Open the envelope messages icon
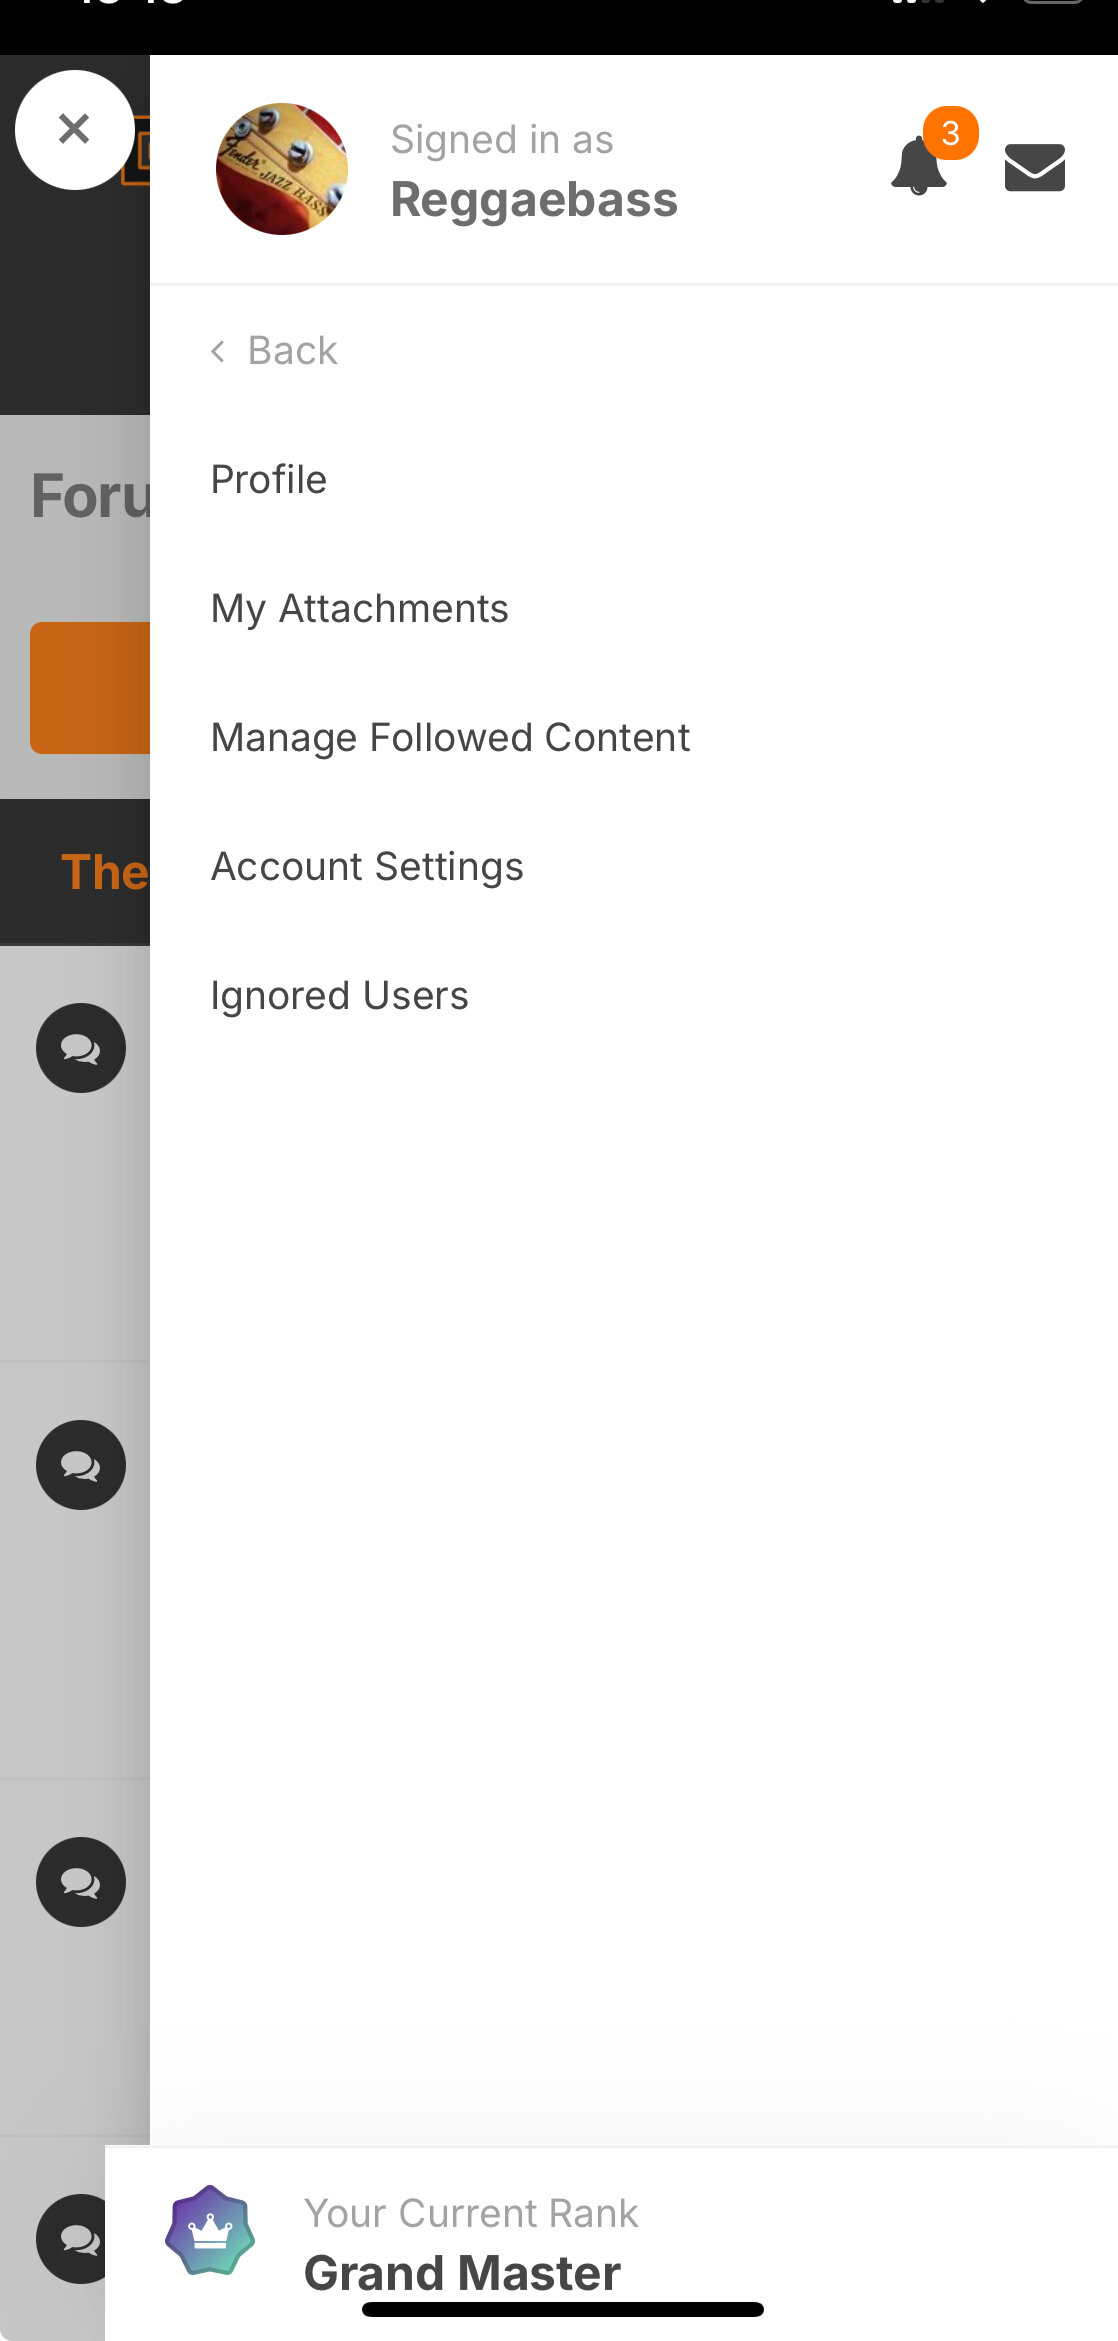 1034,167
